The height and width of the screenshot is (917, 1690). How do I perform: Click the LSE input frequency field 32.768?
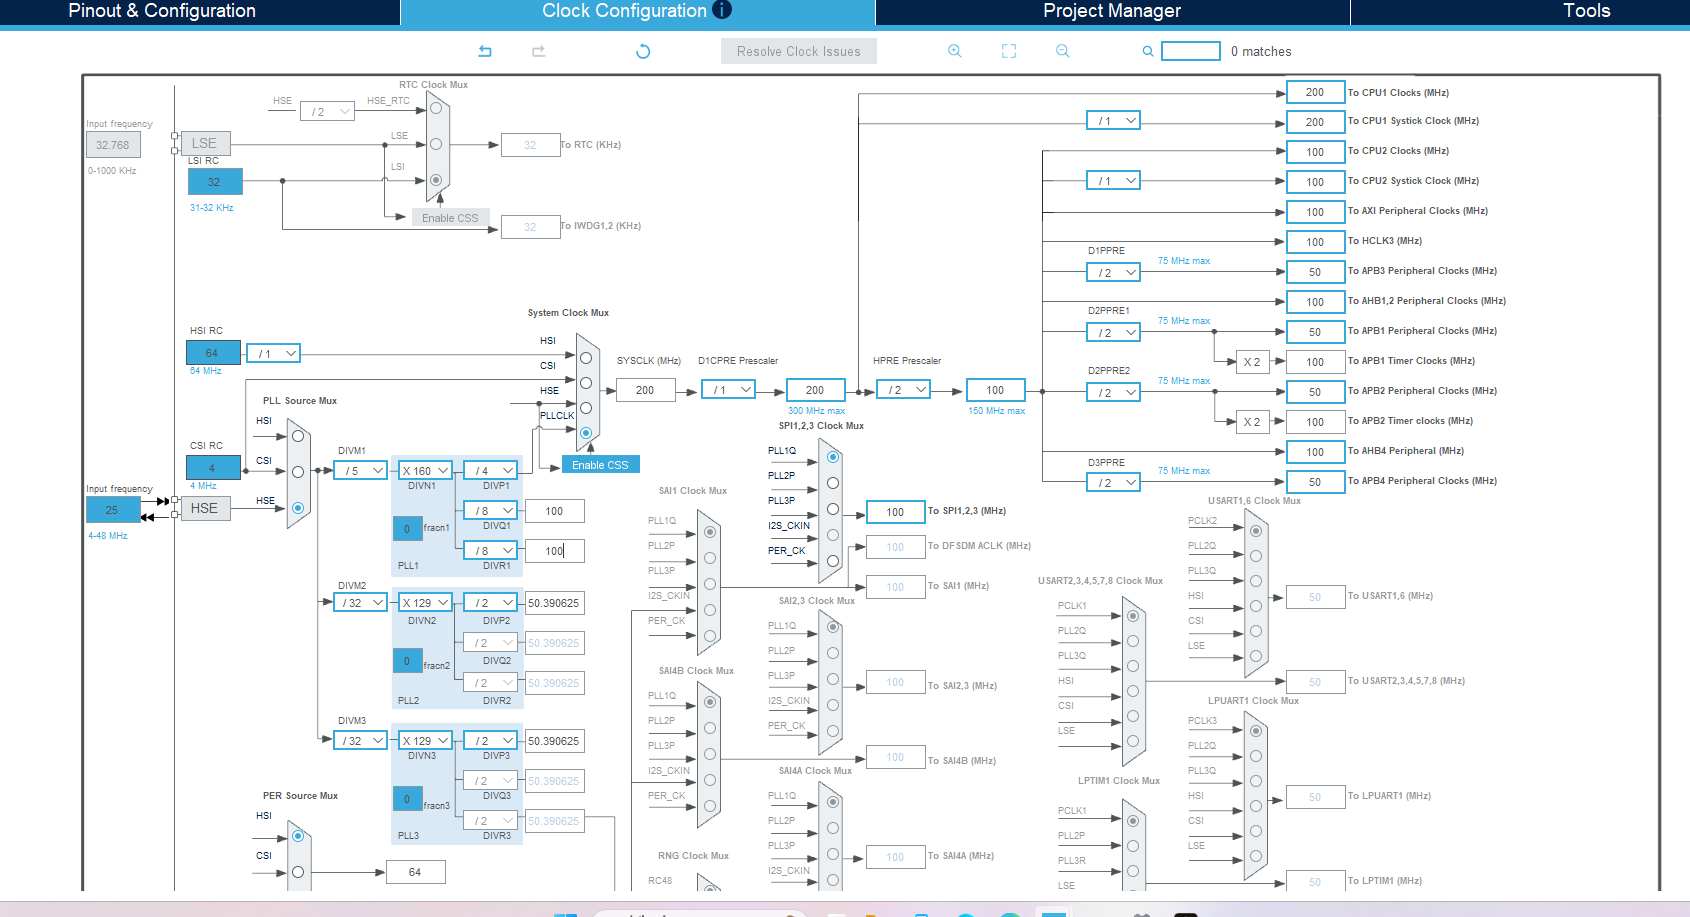tap(113, 145)
